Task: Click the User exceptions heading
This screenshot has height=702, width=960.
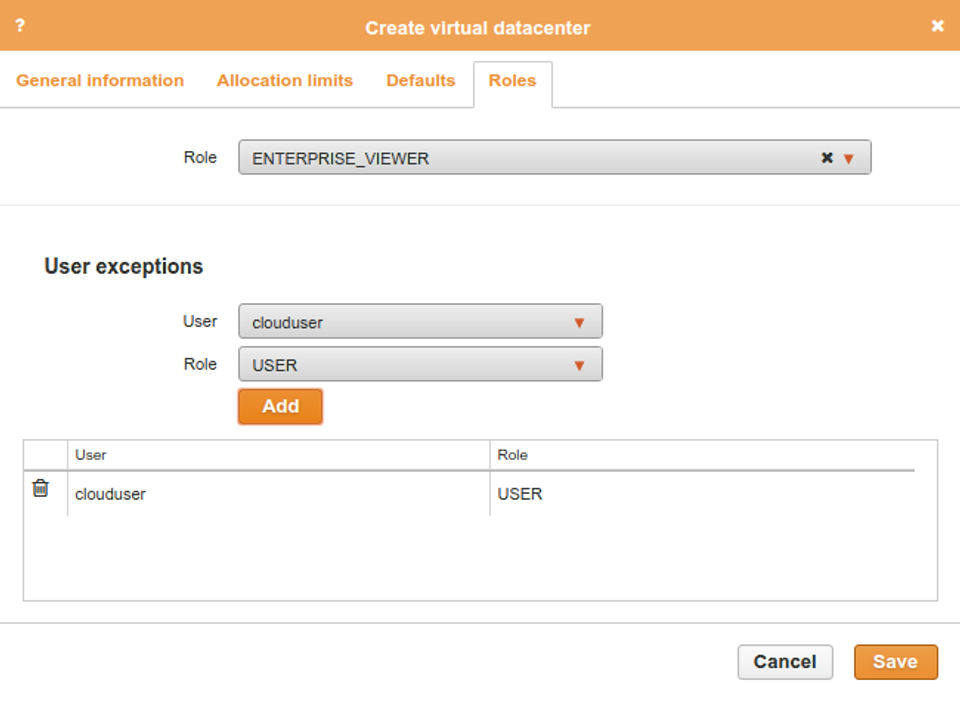Action: 124,266
